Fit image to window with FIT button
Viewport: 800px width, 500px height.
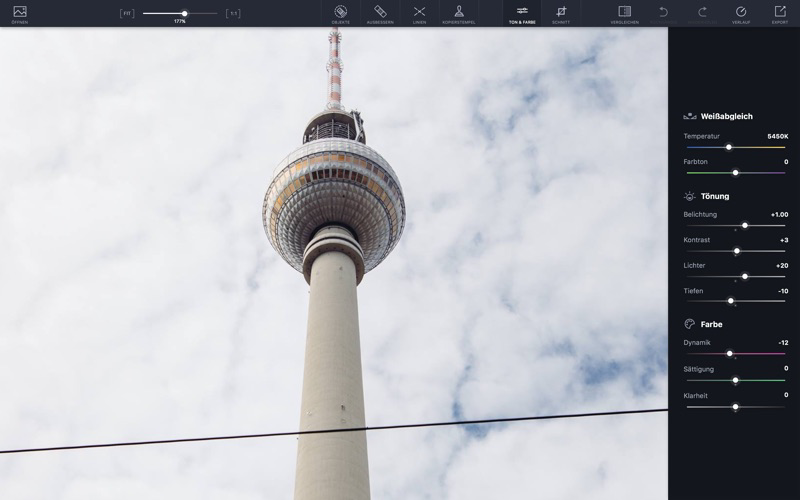click(127, 13)
